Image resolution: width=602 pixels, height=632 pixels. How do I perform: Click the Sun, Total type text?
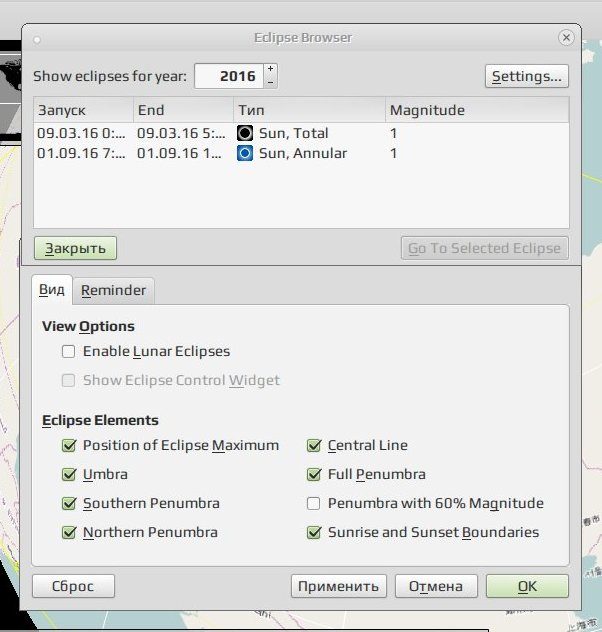293,133
